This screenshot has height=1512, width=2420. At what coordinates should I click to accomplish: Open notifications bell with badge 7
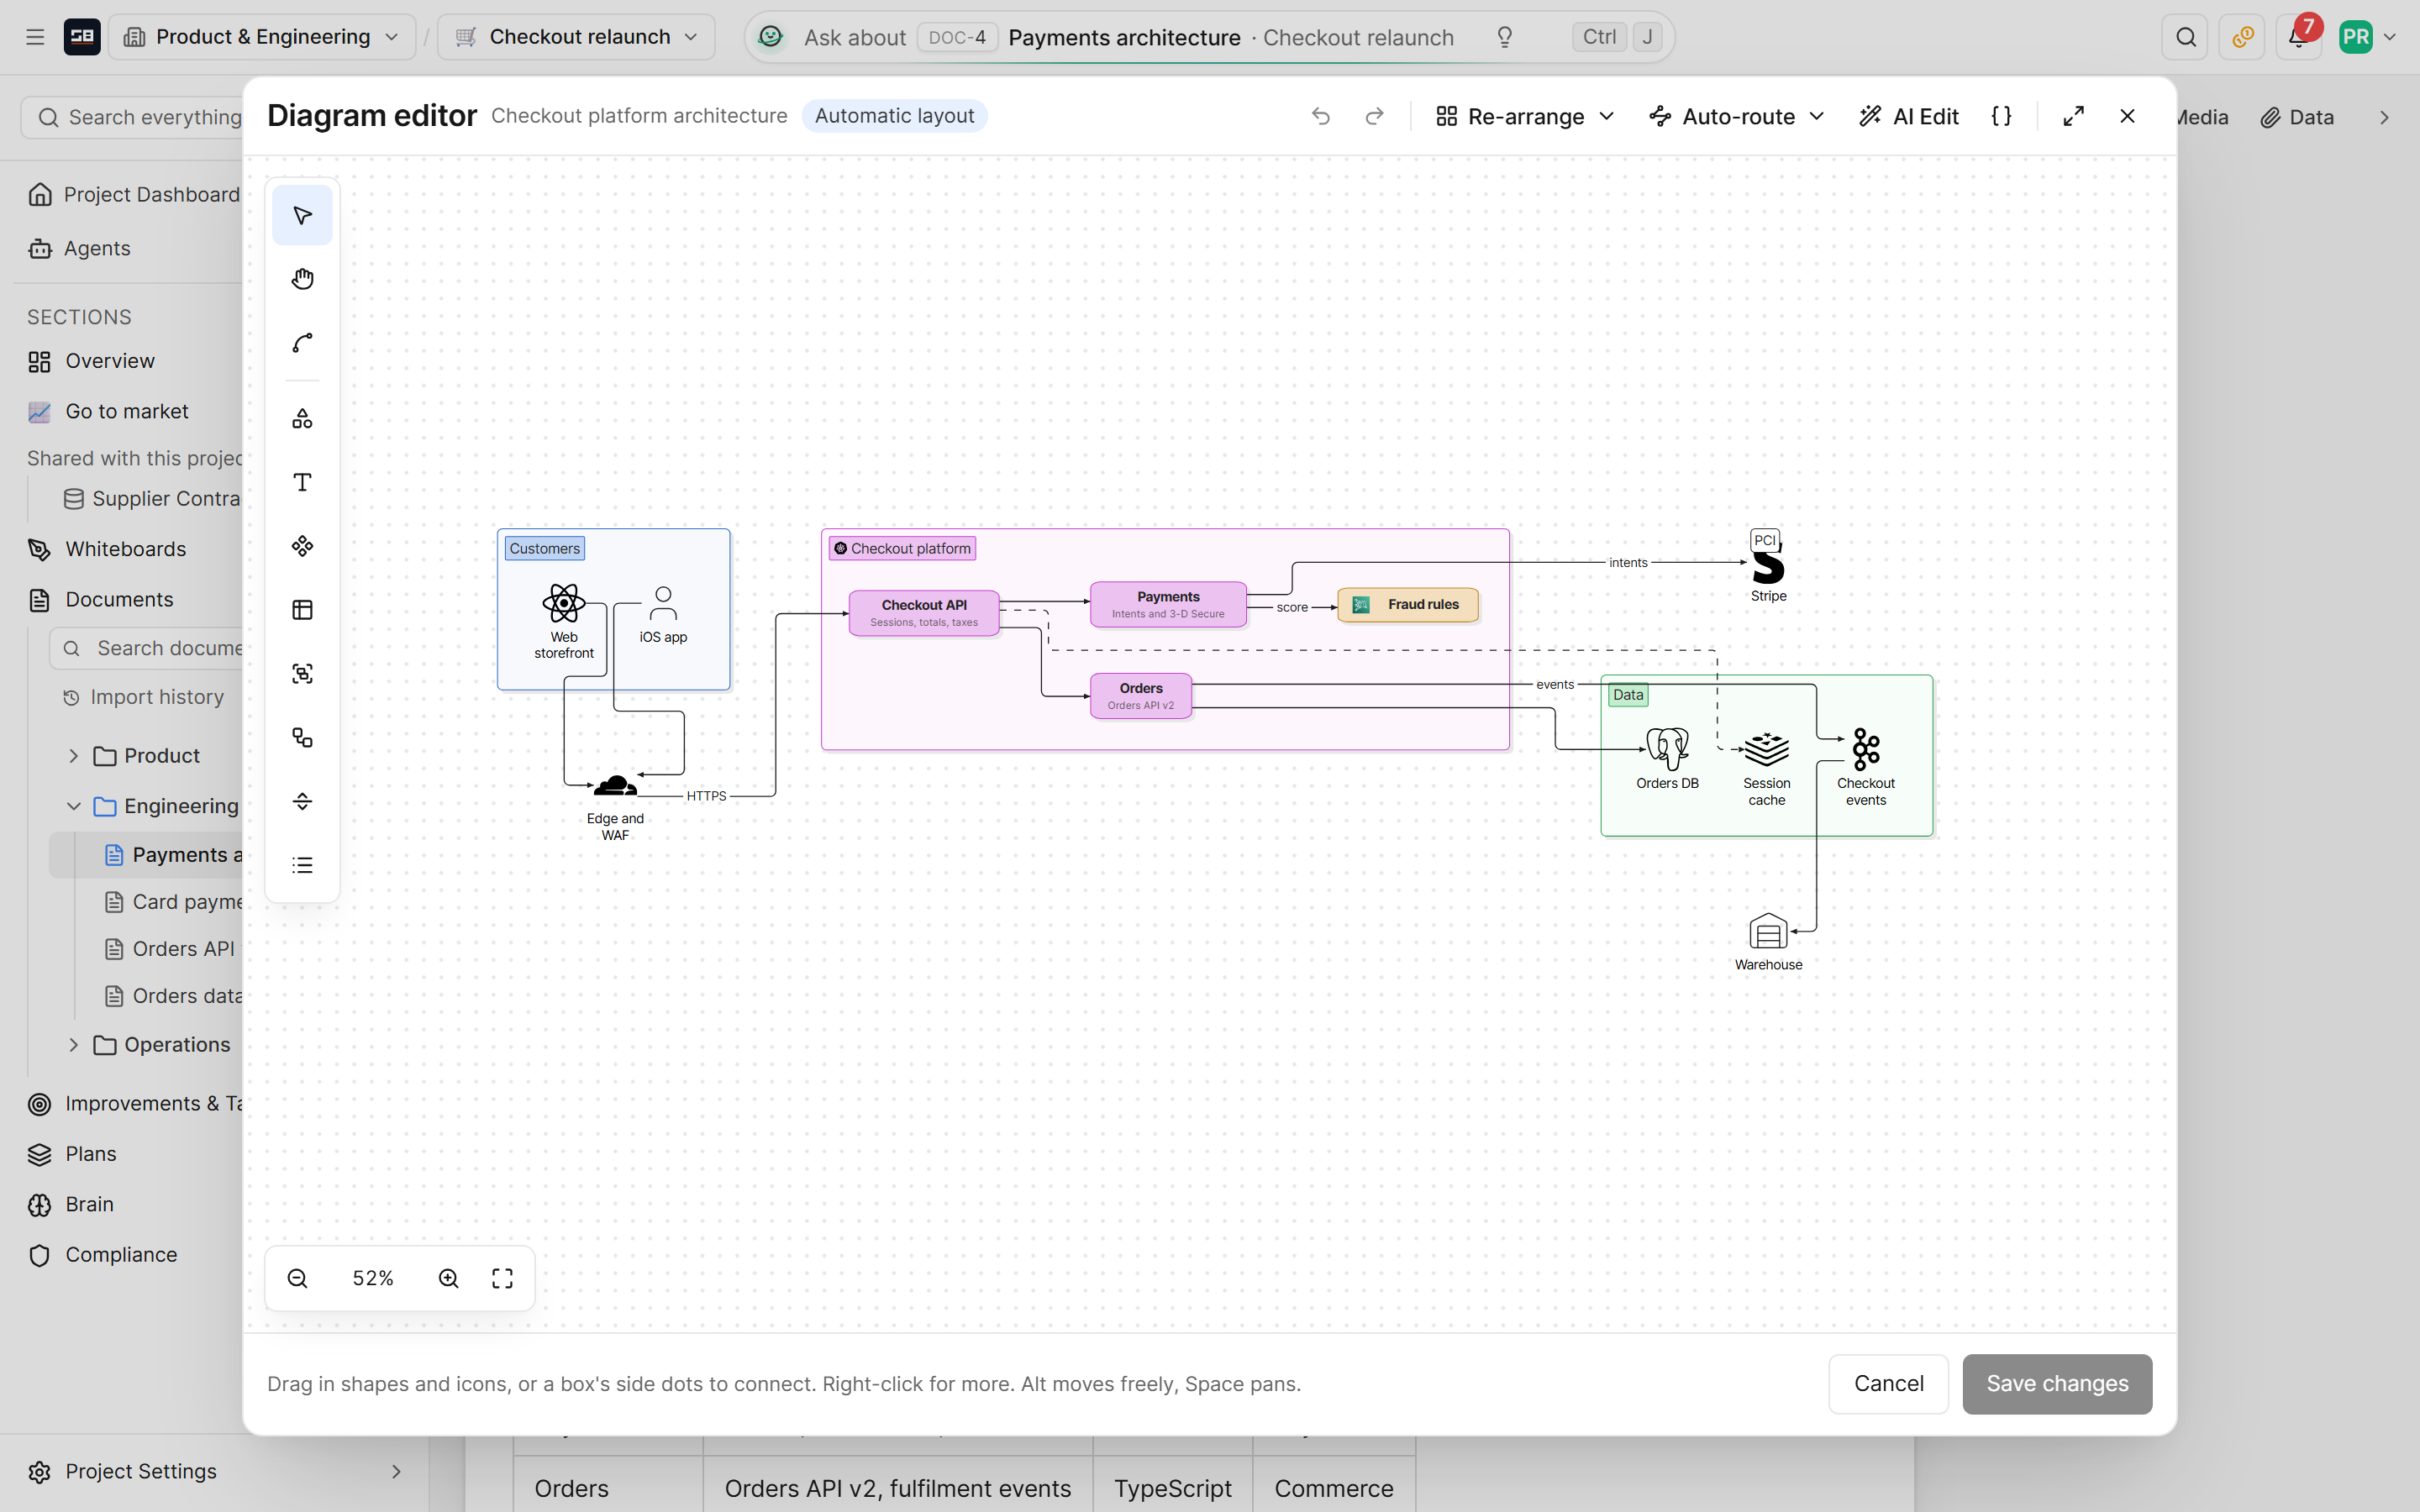tap(2298, 38)
